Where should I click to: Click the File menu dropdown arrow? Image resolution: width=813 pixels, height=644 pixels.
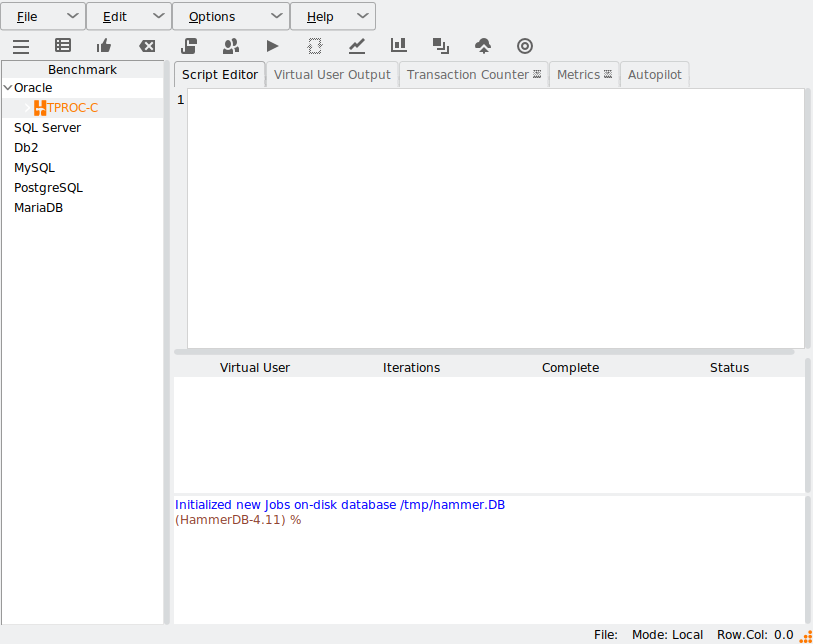pyautogui.click(x=73, y=16)
